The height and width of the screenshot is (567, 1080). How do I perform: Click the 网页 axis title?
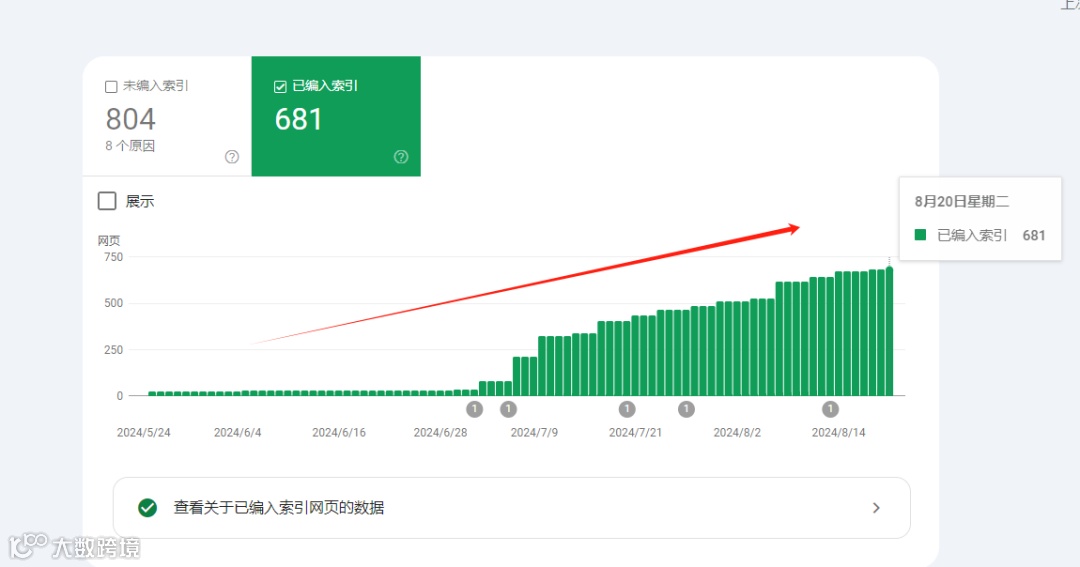coord(109,240)
